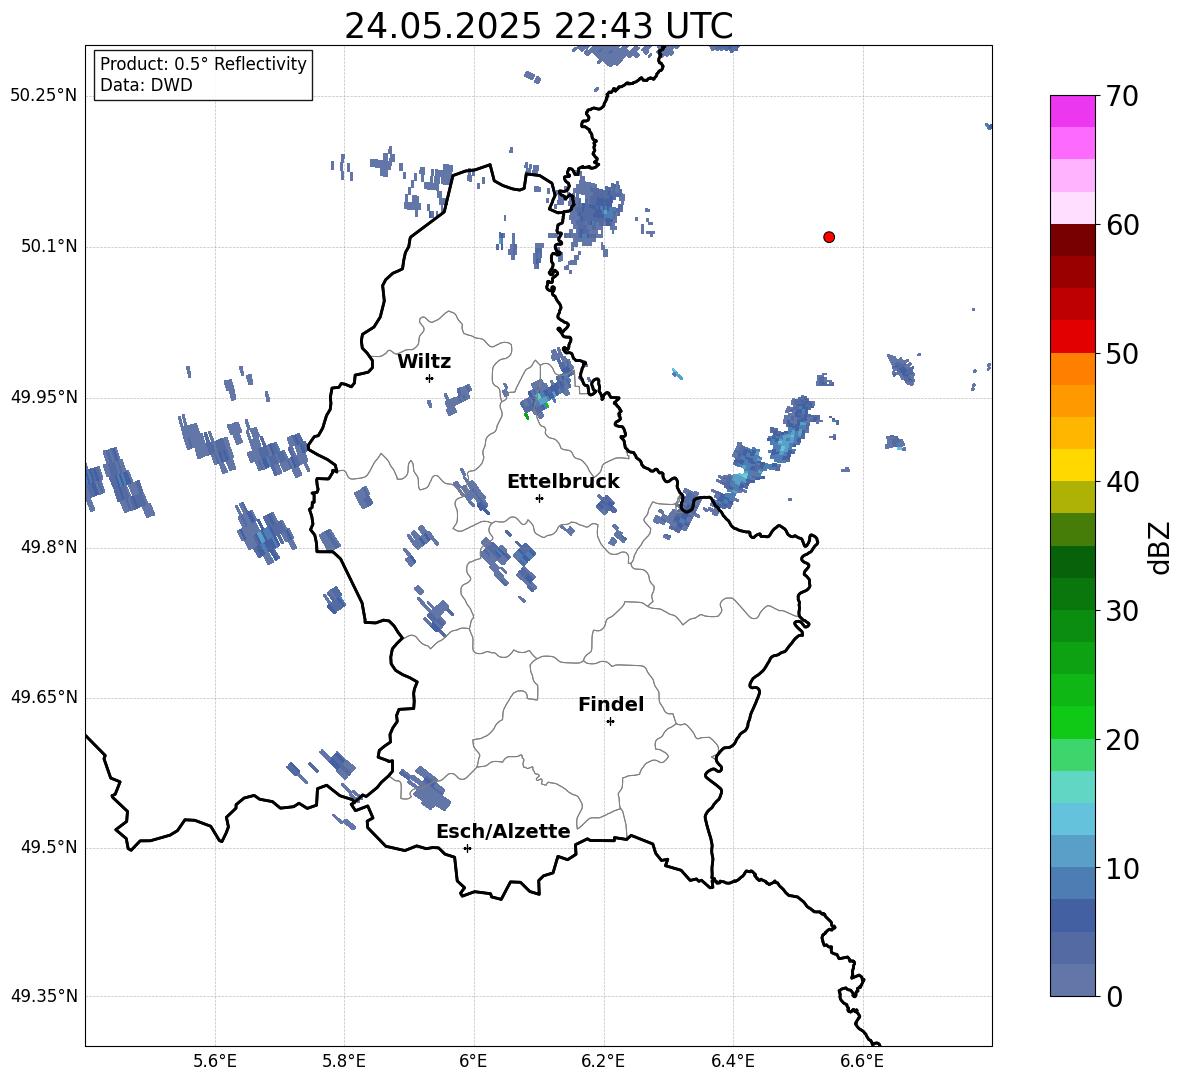Image resolution: width=1184 pixels, height=1081 pixels.
Task: Click the yellow colorbar segment above 40
Action: [x=1073, y=465]
